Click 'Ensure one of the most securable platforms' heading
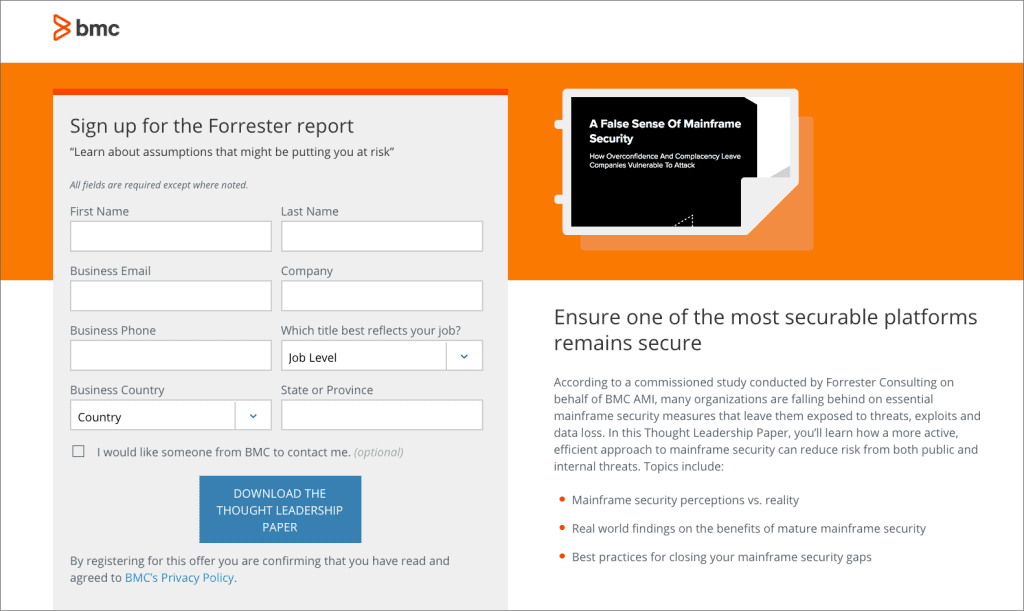This screenshot has height=611, width=1024. 765,330
